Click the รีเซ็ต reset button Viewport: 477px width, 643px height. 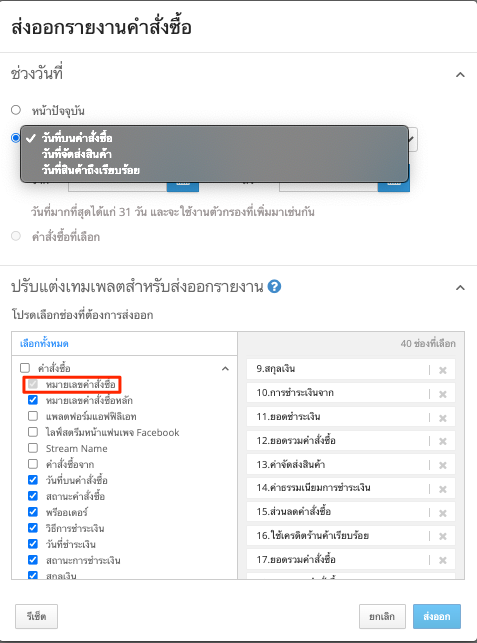[37, 616]
